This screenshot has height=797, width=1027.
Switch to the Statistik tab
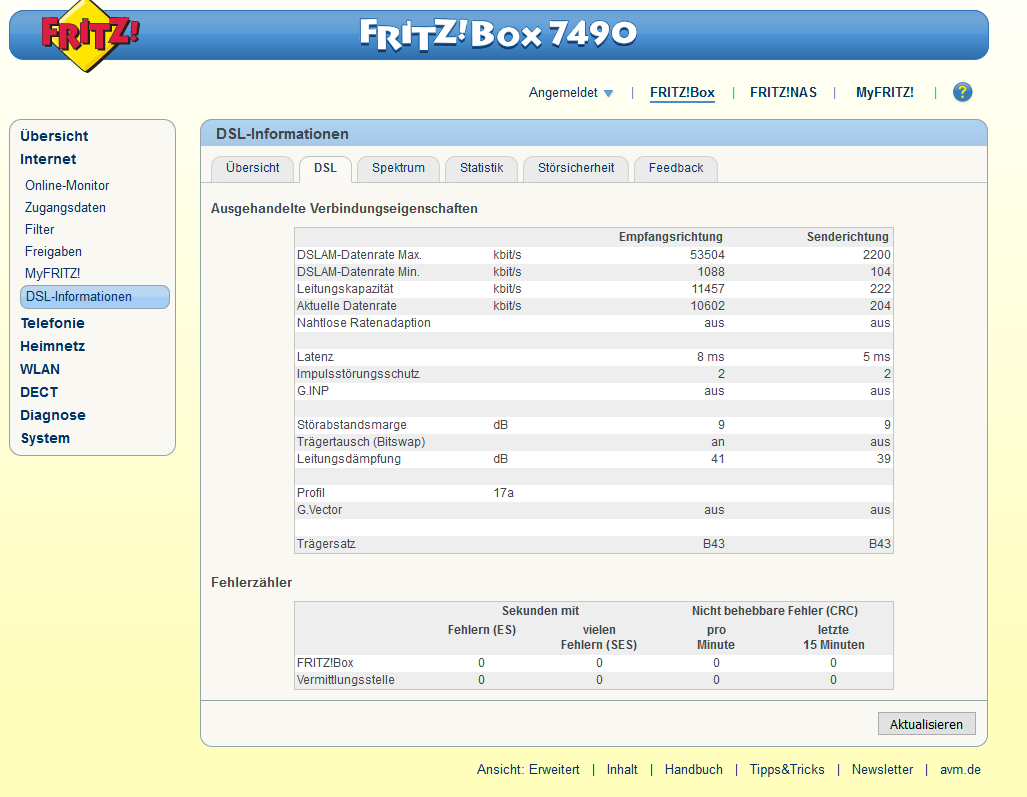point(481,168)
